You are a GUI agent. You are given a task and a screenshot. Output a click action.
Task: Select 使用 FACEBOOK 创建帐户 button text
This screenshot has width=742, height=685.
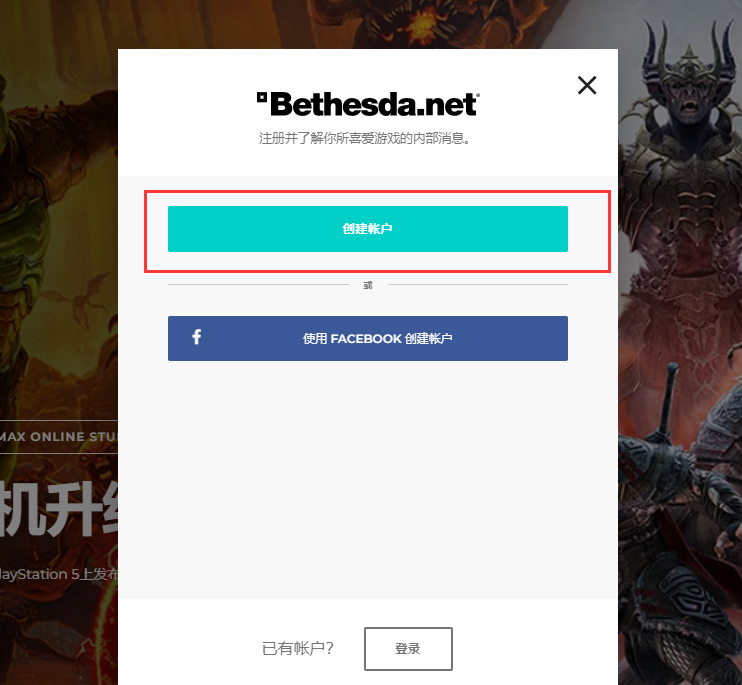tap(378, 339)
